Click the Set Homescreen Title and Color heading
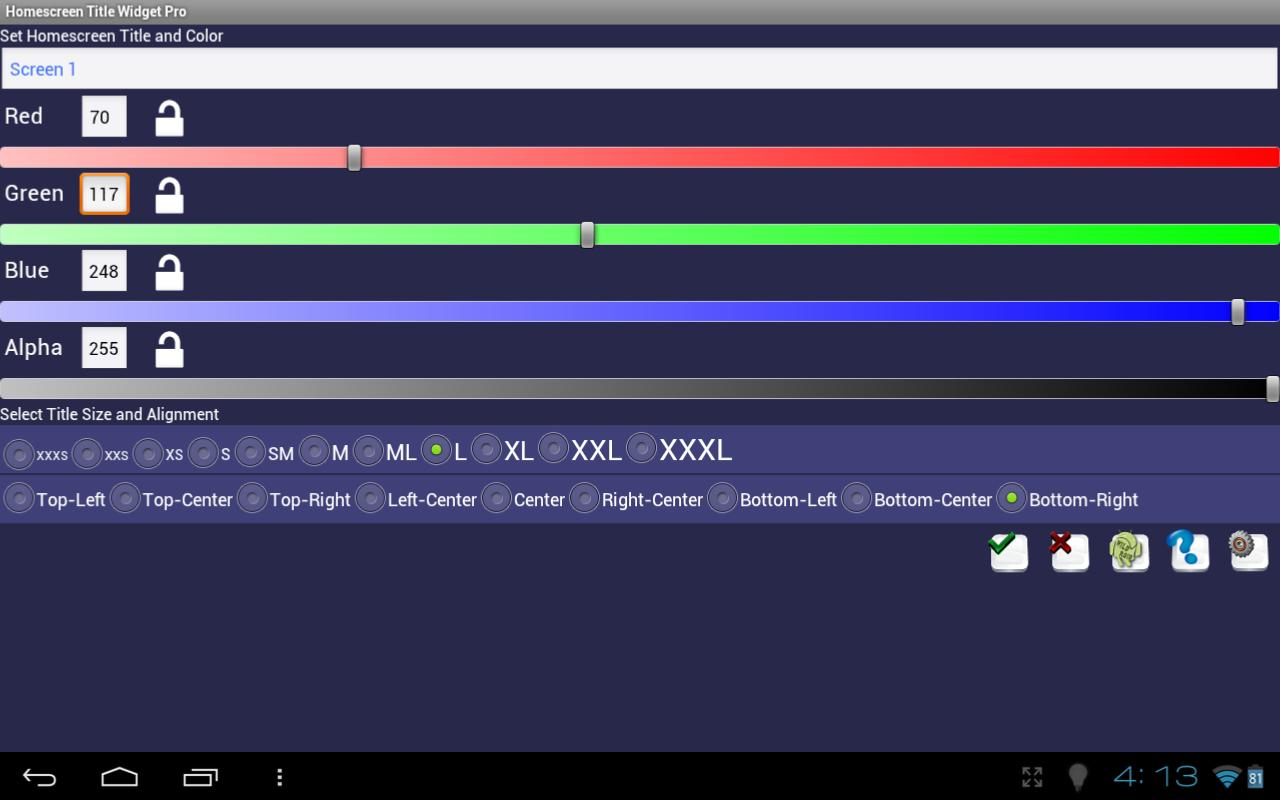This screenshot has height=800, width=1280. [112, 36]
